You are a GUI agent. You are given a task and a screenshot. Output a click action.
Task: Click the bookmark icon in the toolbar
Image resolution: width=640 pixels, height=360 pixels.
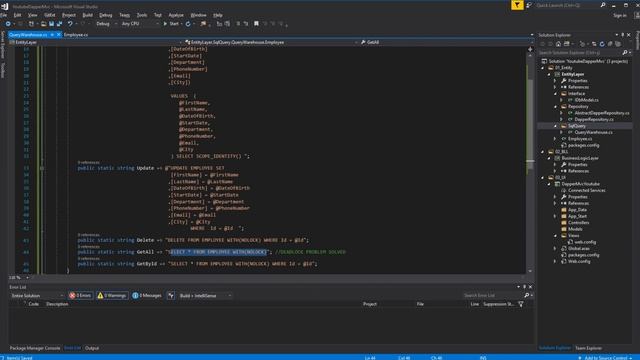pyautogui.click(x=256, y=24)
